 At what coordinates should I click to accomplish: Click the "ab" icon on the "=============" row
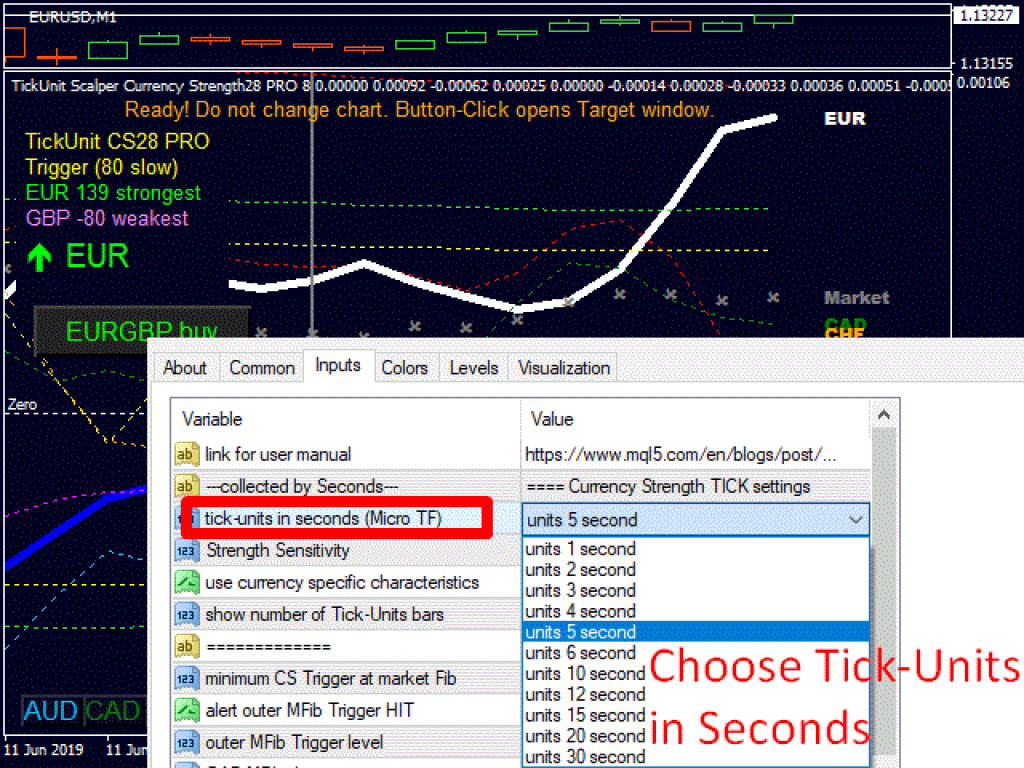(x=186, y=646)
